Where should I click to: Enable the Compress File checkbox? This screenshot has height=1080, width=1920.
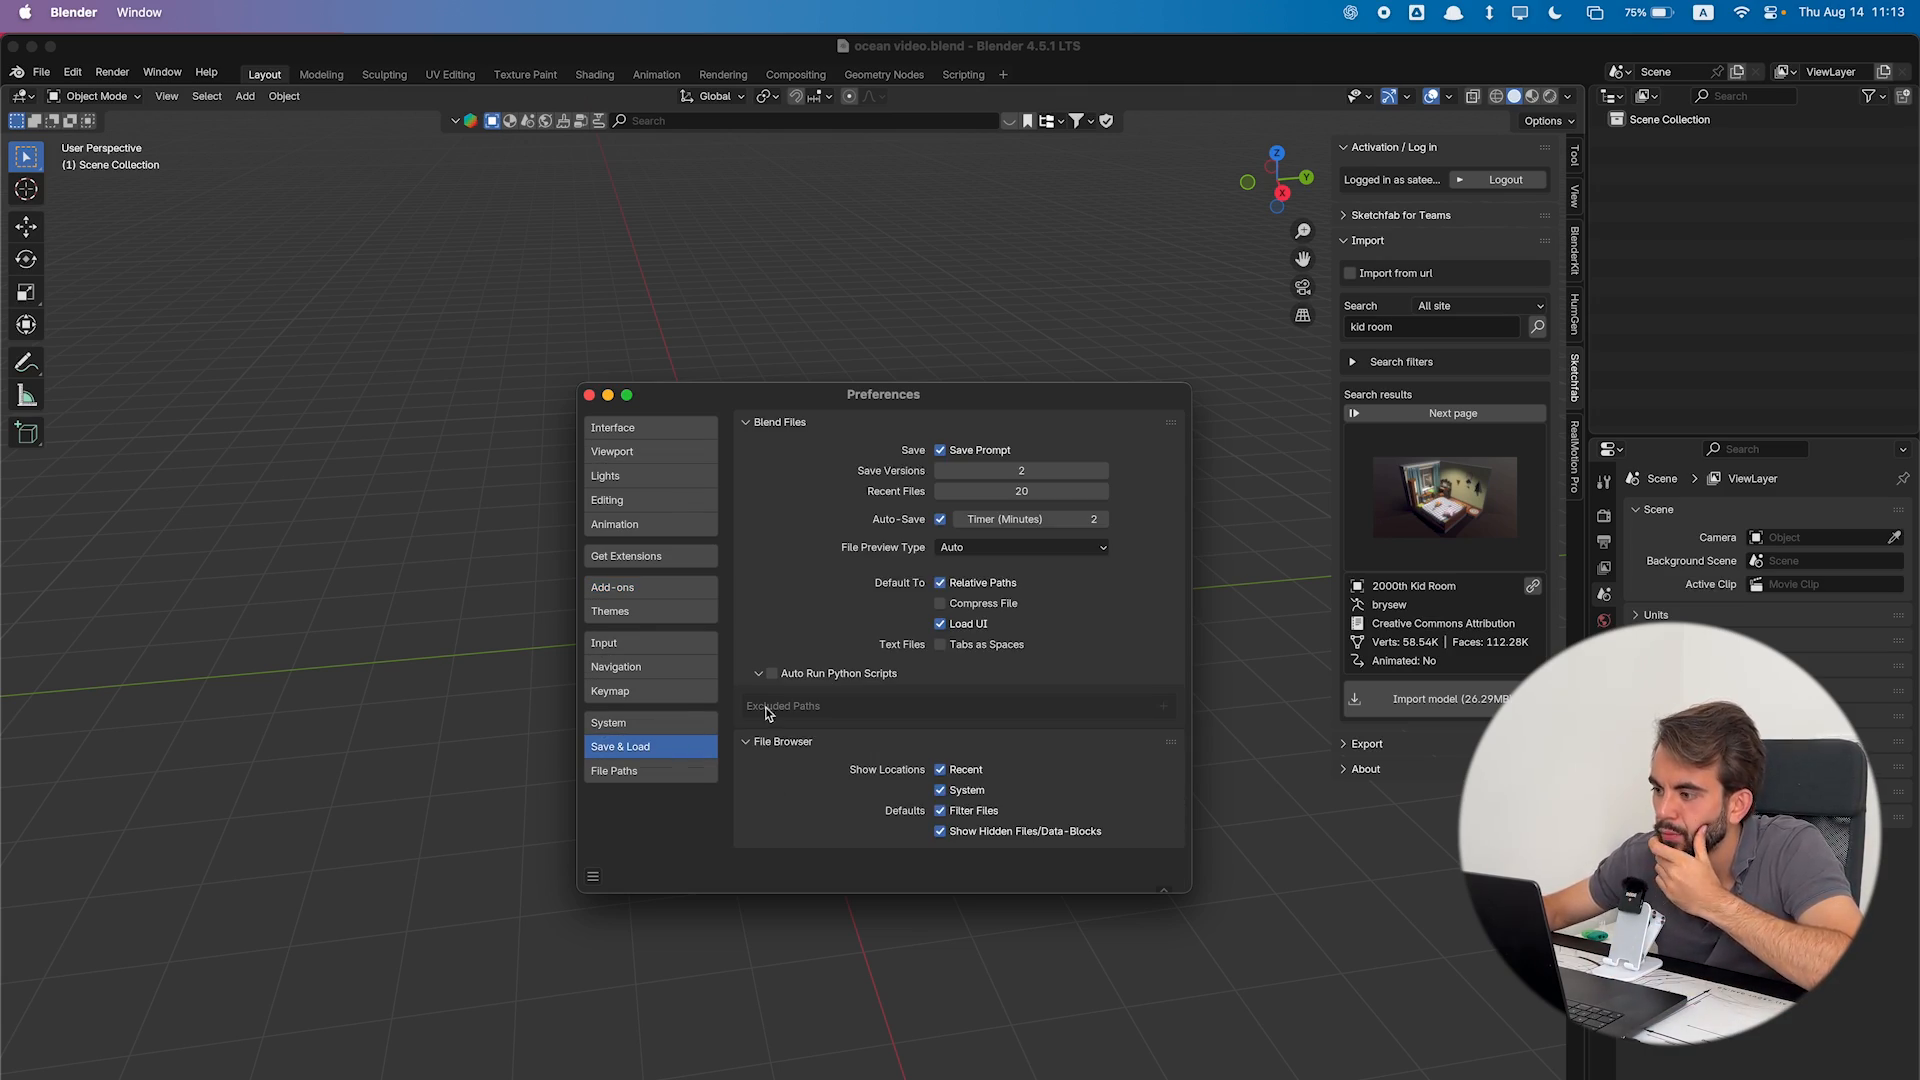click(940, 603)
